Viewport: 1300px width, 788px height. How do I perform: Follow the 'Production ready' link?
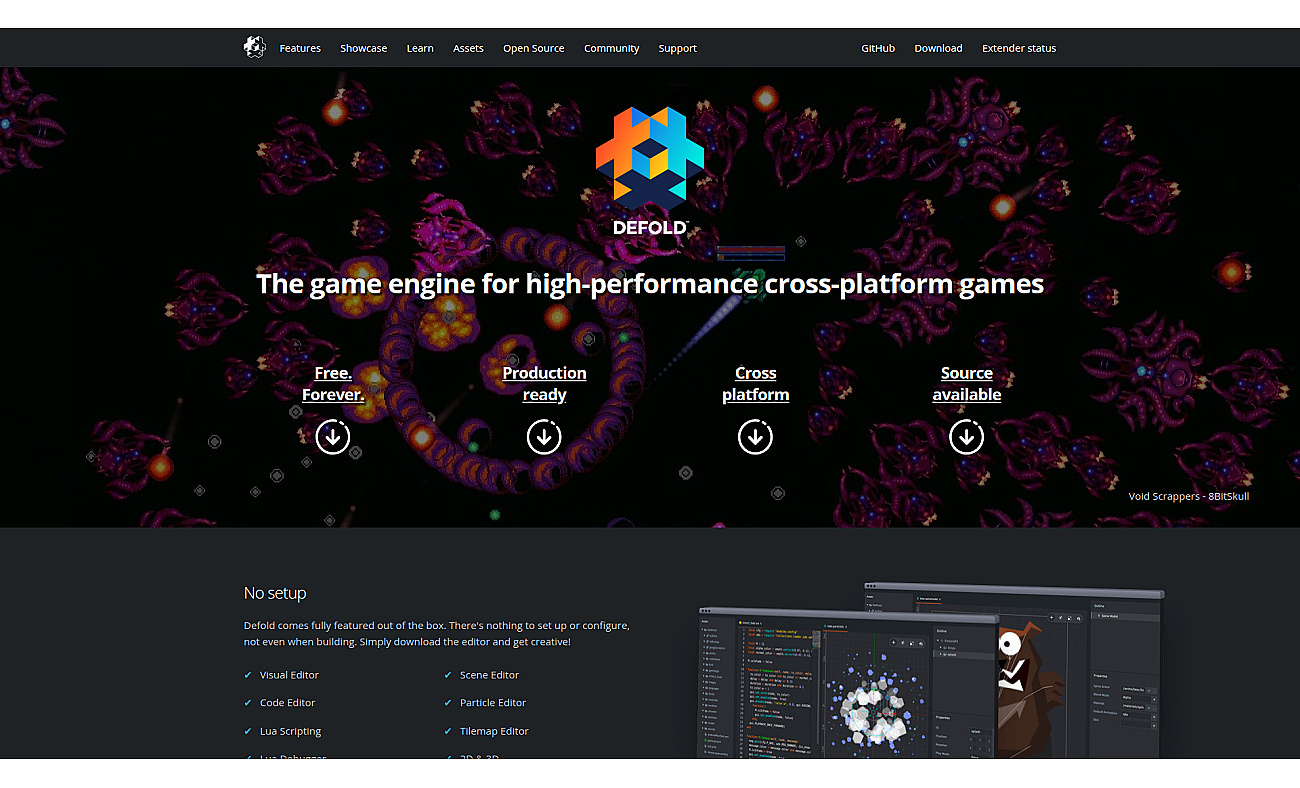(x=544, y=384)
